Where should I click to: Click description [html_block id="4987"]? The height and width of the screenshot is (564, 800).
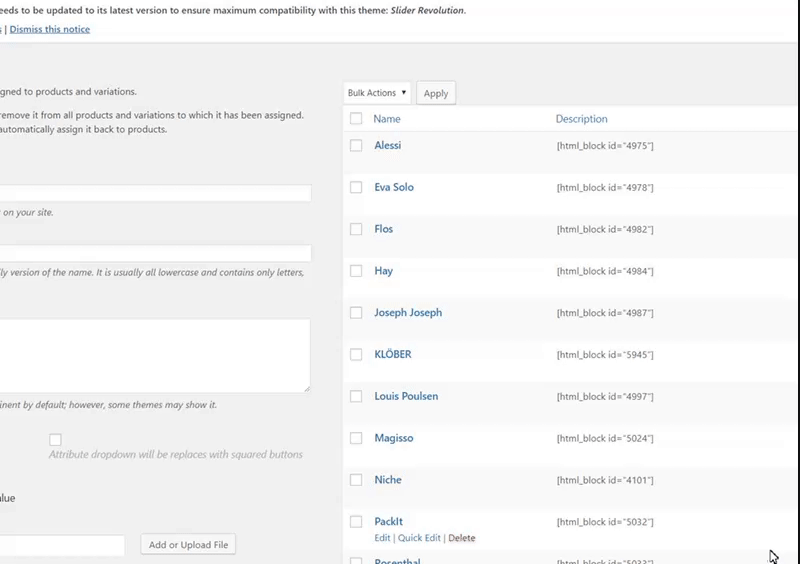605,313
